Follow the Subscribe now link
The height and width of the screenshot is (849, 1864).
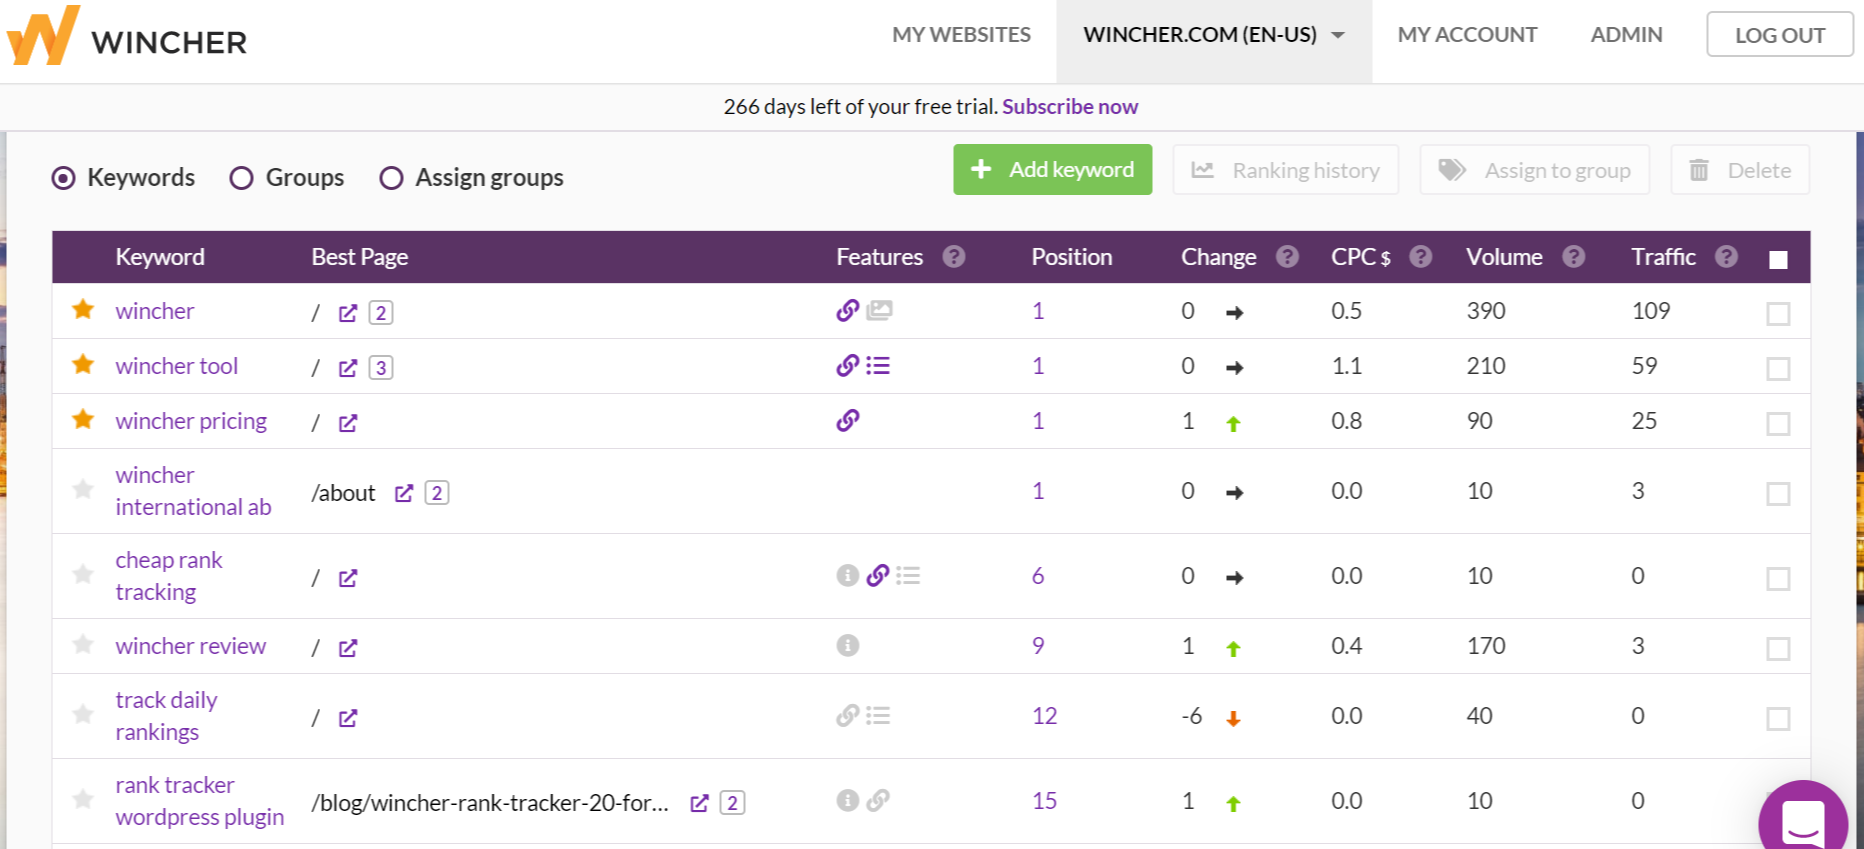point(1070,107)
